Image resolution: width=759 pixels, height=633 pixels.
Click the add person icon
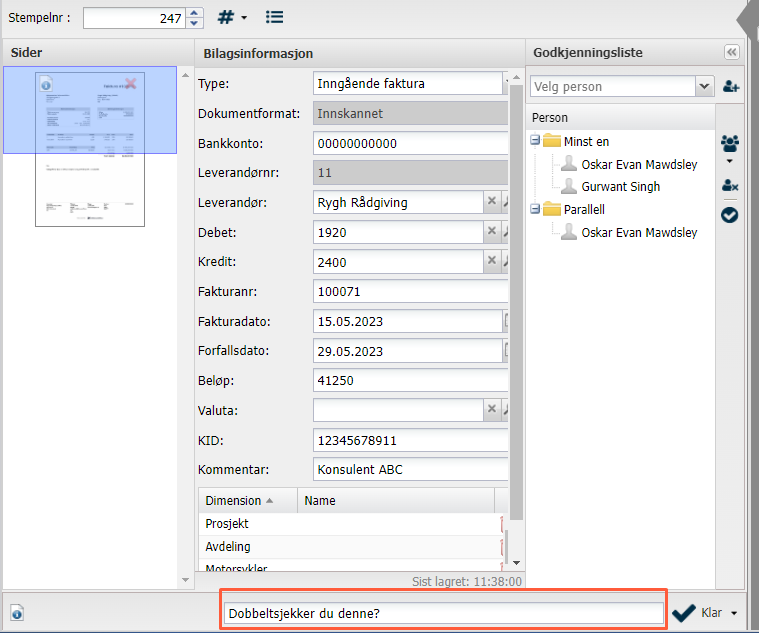[731, 87]
